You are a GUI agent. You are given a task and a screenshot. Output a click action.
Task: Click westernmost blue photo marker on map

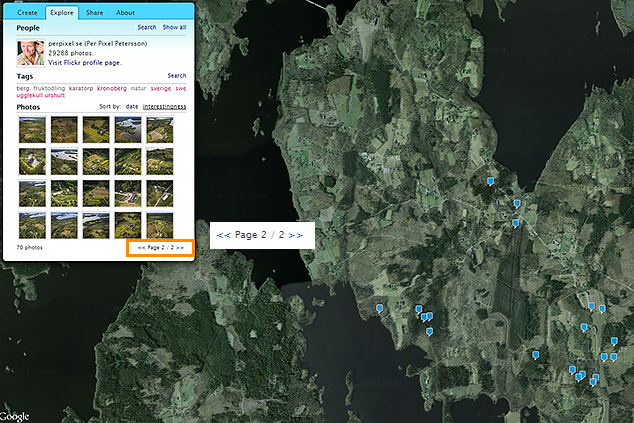[x=379, y=309]
